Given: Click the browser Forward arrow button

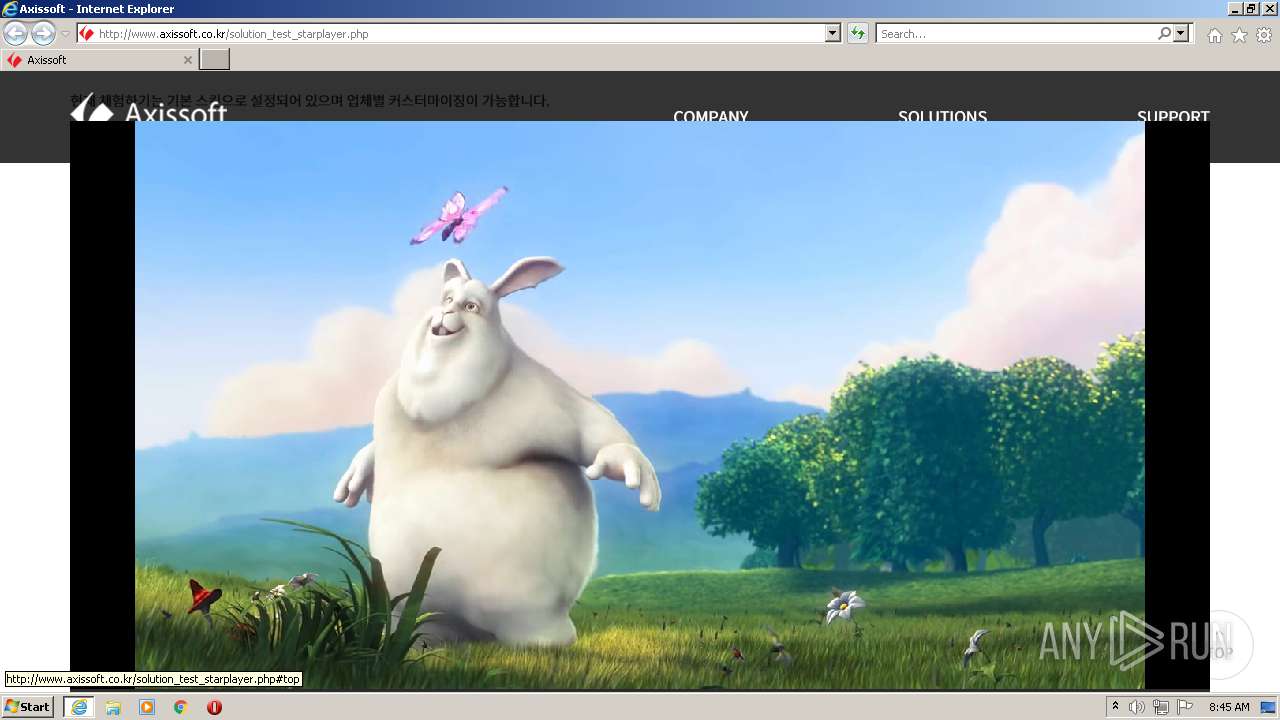Looking at the screenshot, I should (x=43, y=34).
